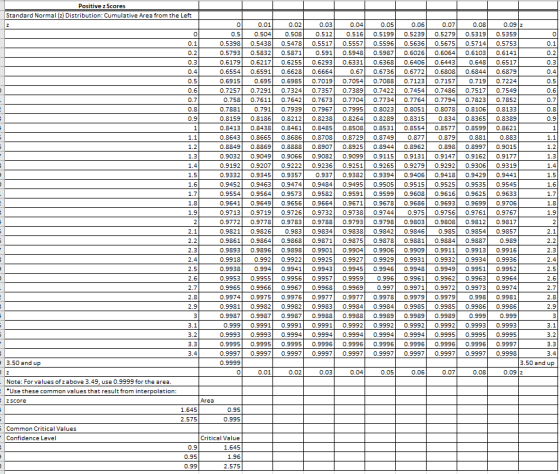The width and height of the screenshot is (560, 474).
Task: Select cell 0.6179 in the z 0.3 row
Action: coord(220,62)
